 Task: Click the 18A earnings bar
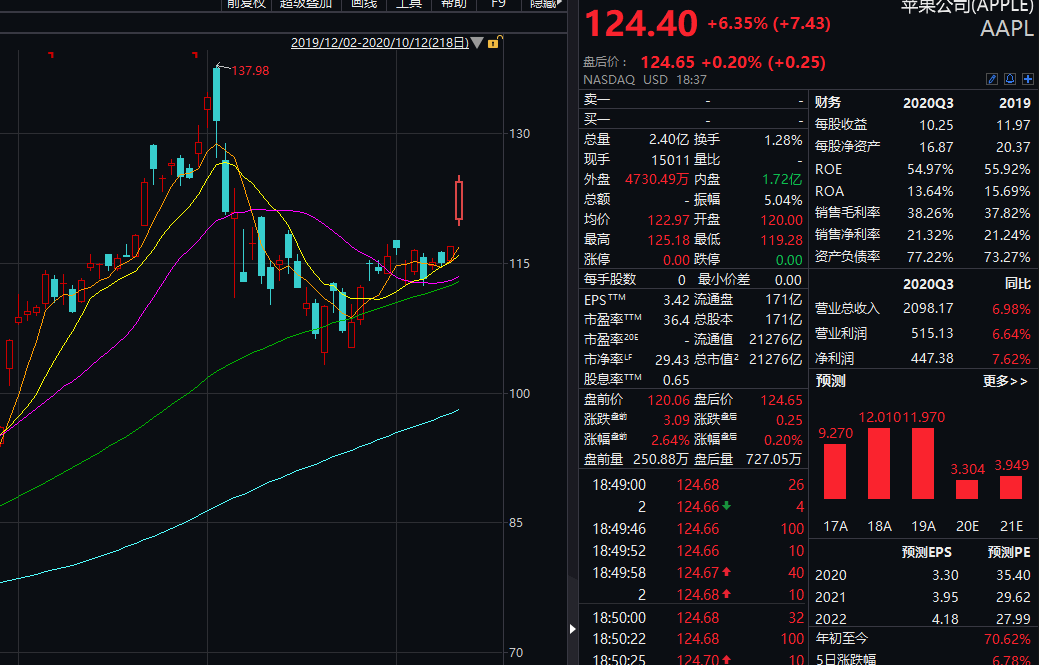[x=879, y=463]
